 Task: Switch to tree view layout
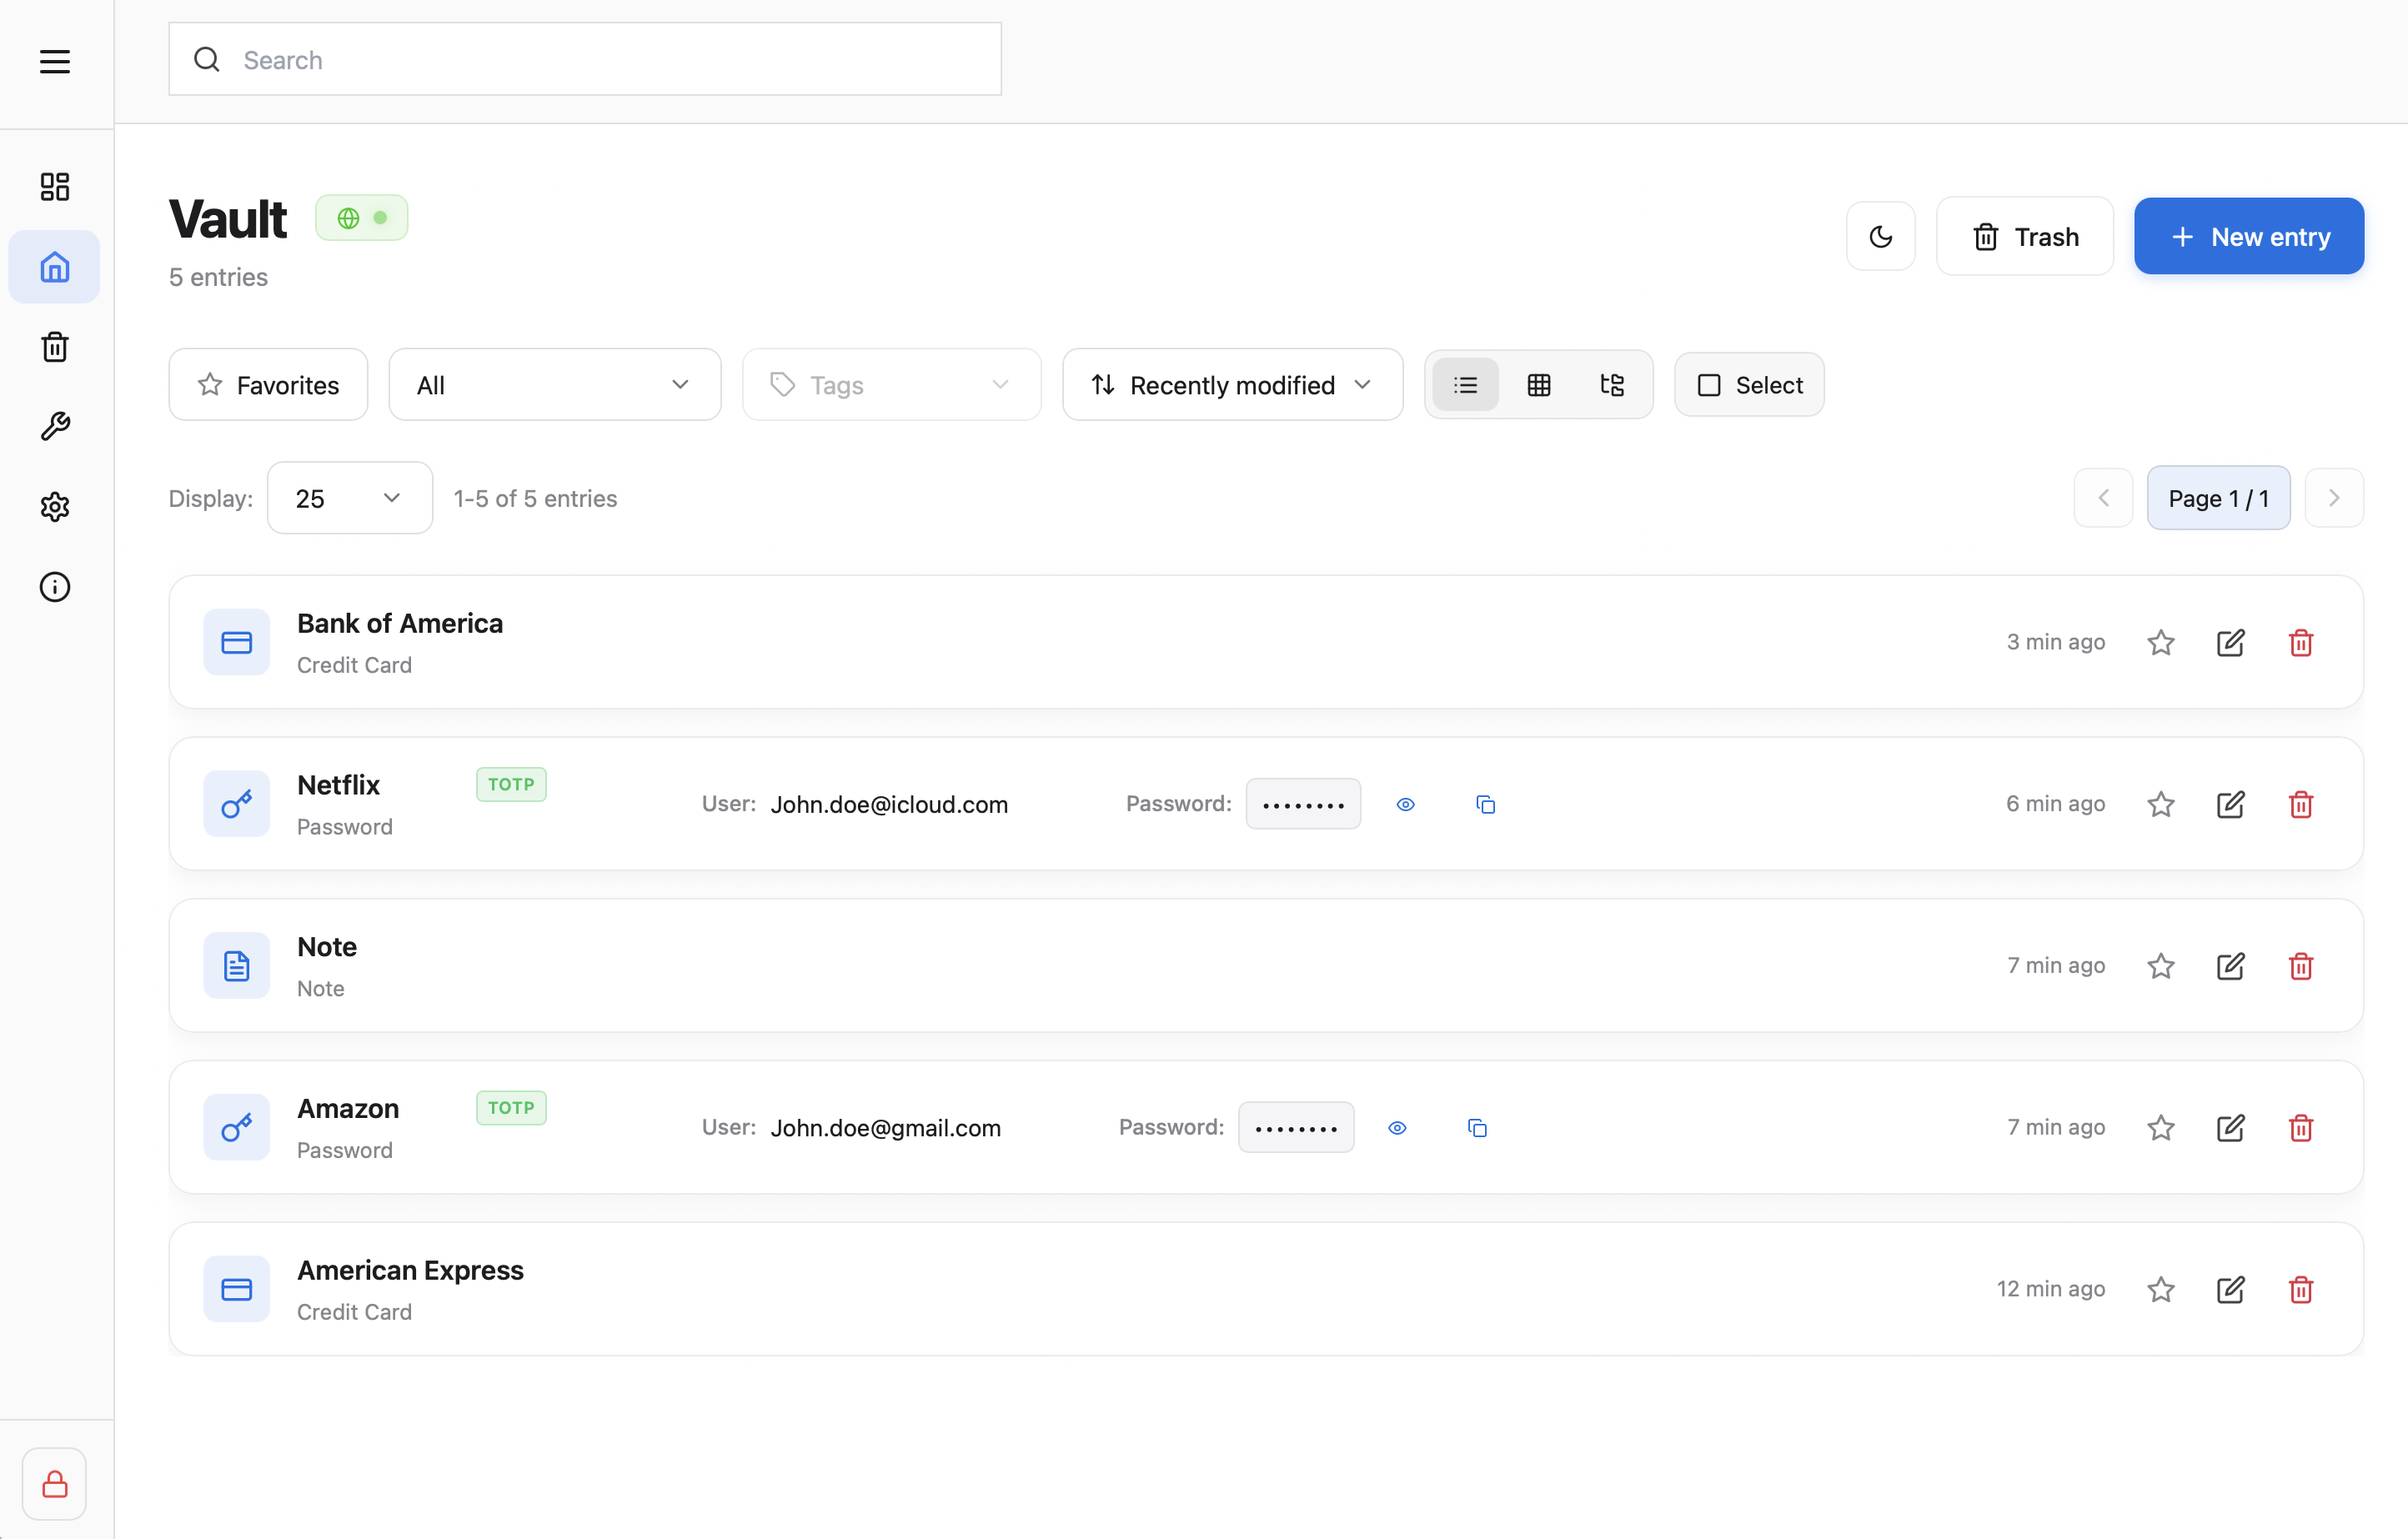click(x=1611, y=385)
